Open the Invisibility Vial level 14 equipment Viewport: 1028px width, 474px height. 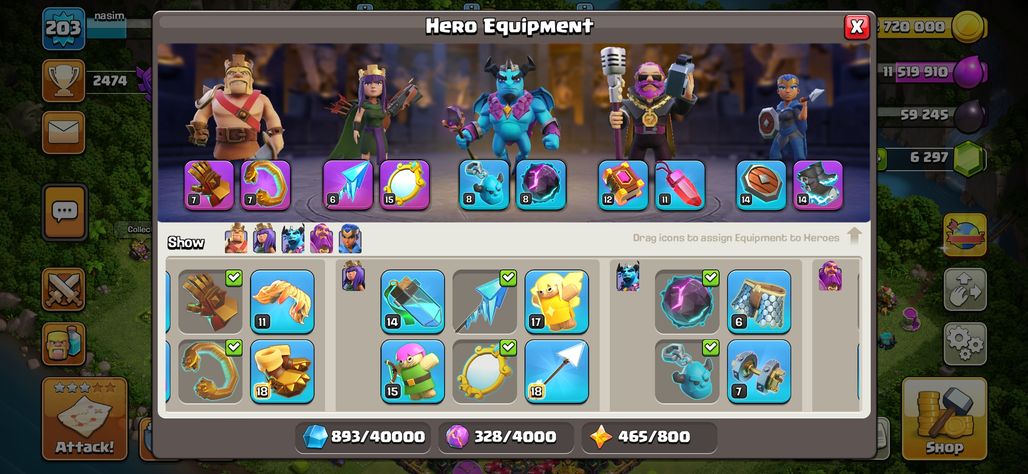tap(413, 302)
